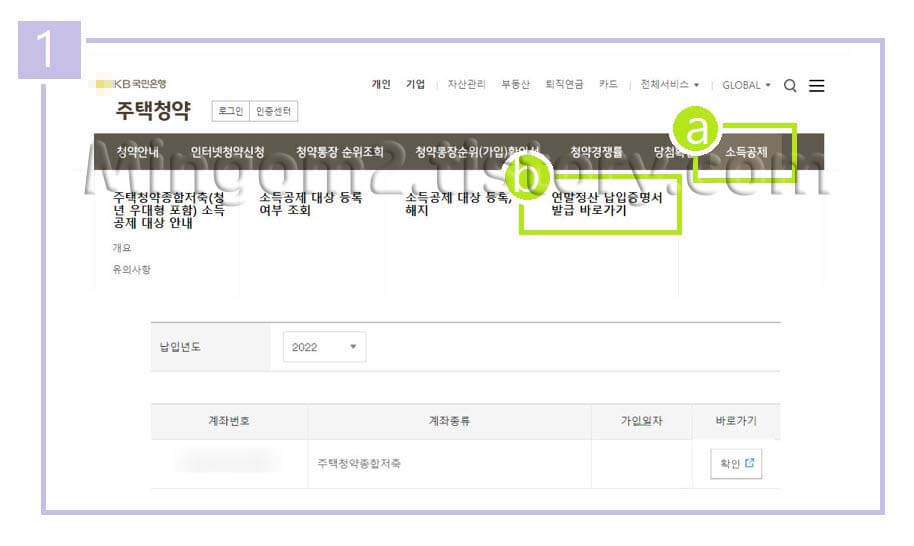Click the 로그인 button
The image size is (914, 546).
[231, 111]
